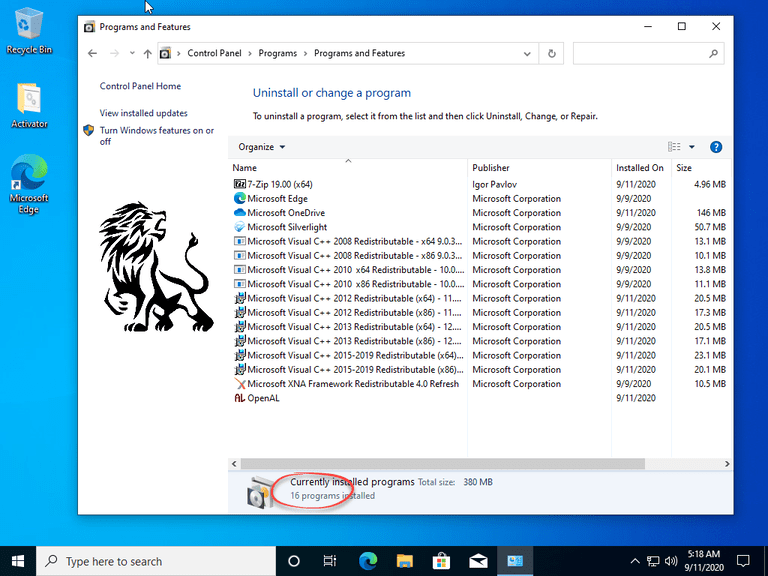
Task: Click the Up one level arrow
Action: 147,53
